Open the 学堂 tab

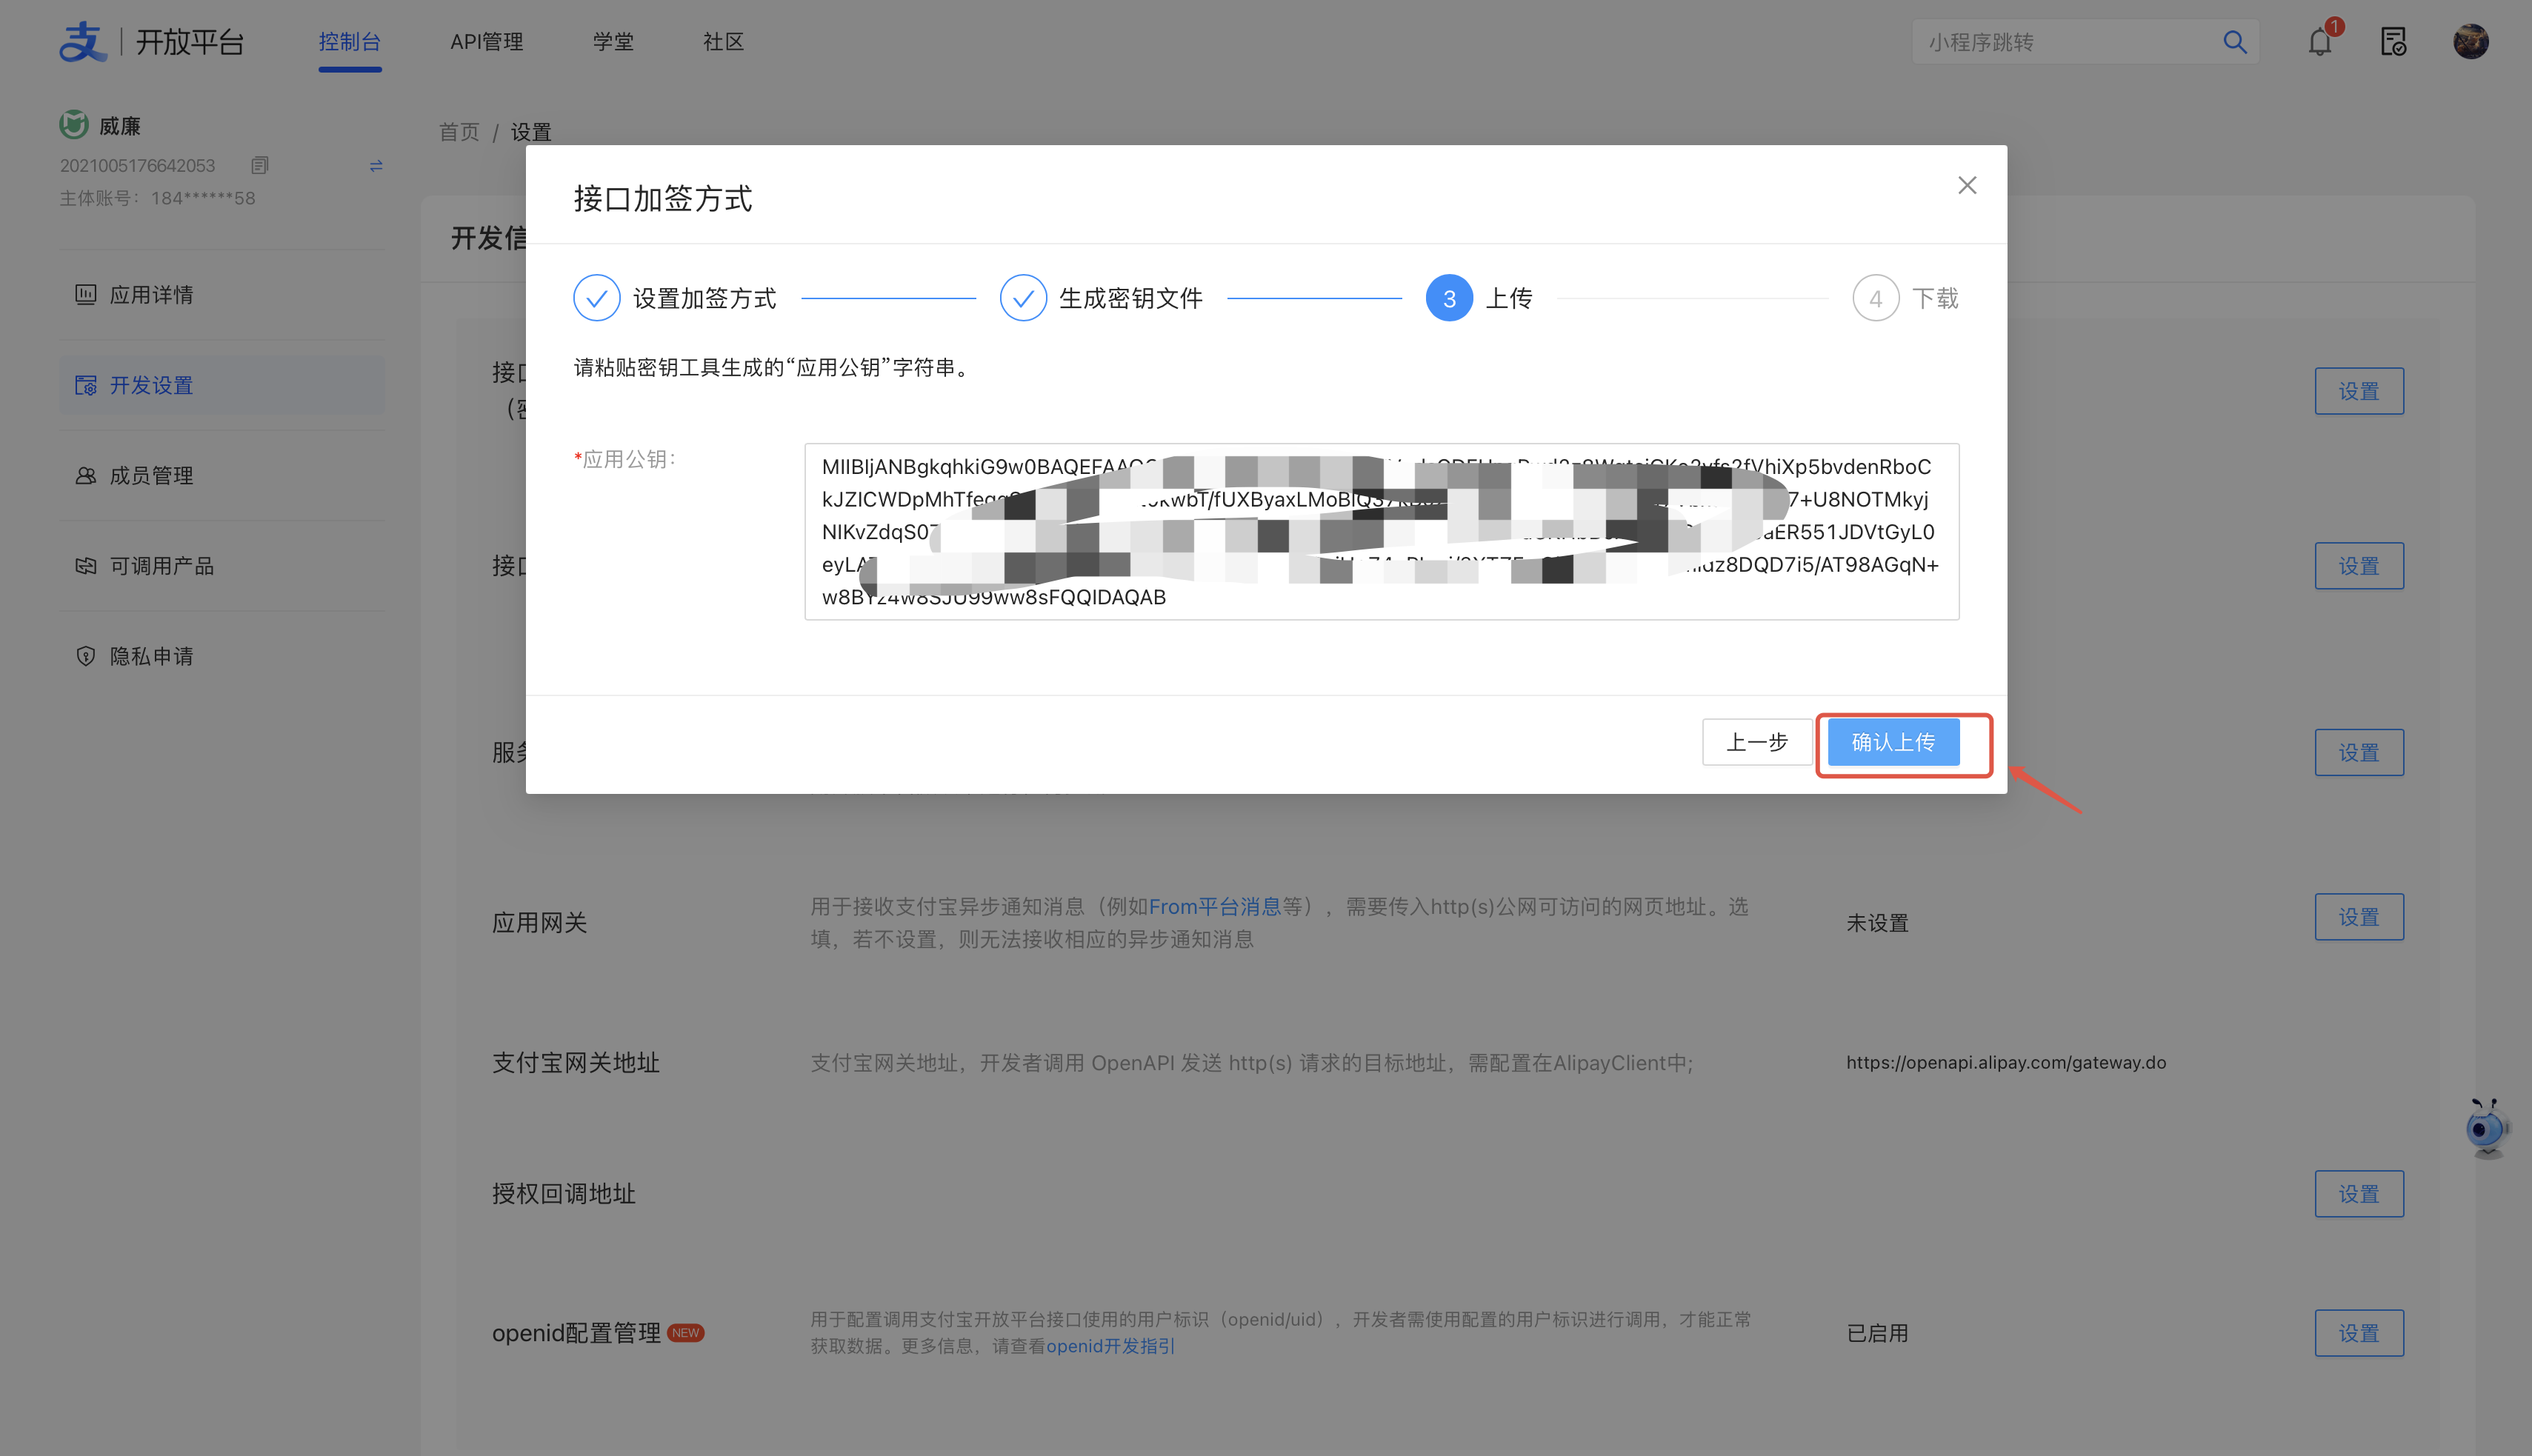point(613,42)
